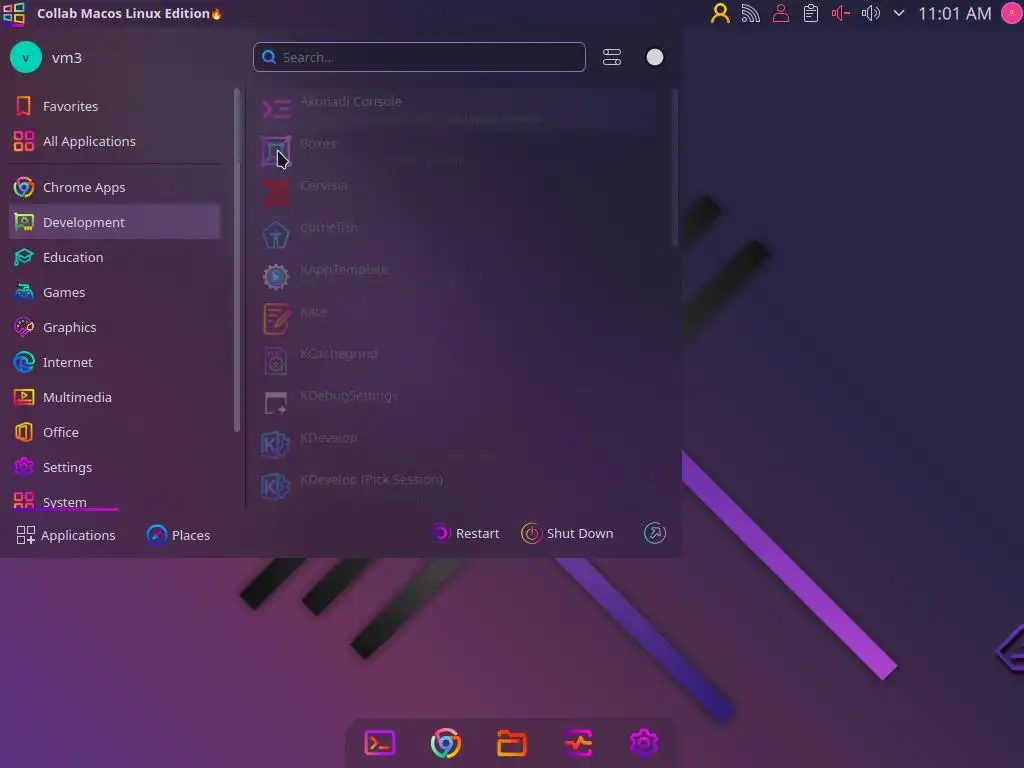Click the white pin circle button

click(654, 57)
